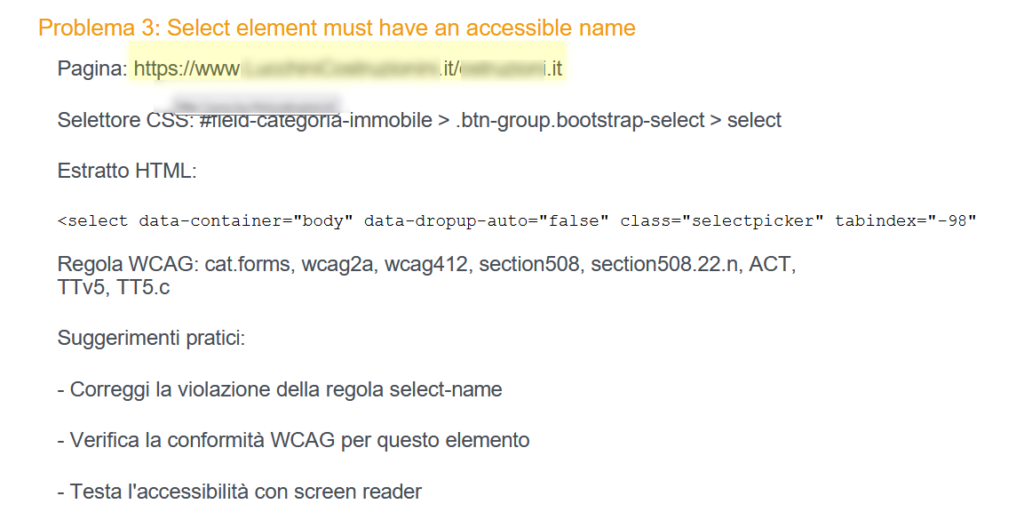Click the 'Suggerimenti pratici:' heading

click(151, 338)
